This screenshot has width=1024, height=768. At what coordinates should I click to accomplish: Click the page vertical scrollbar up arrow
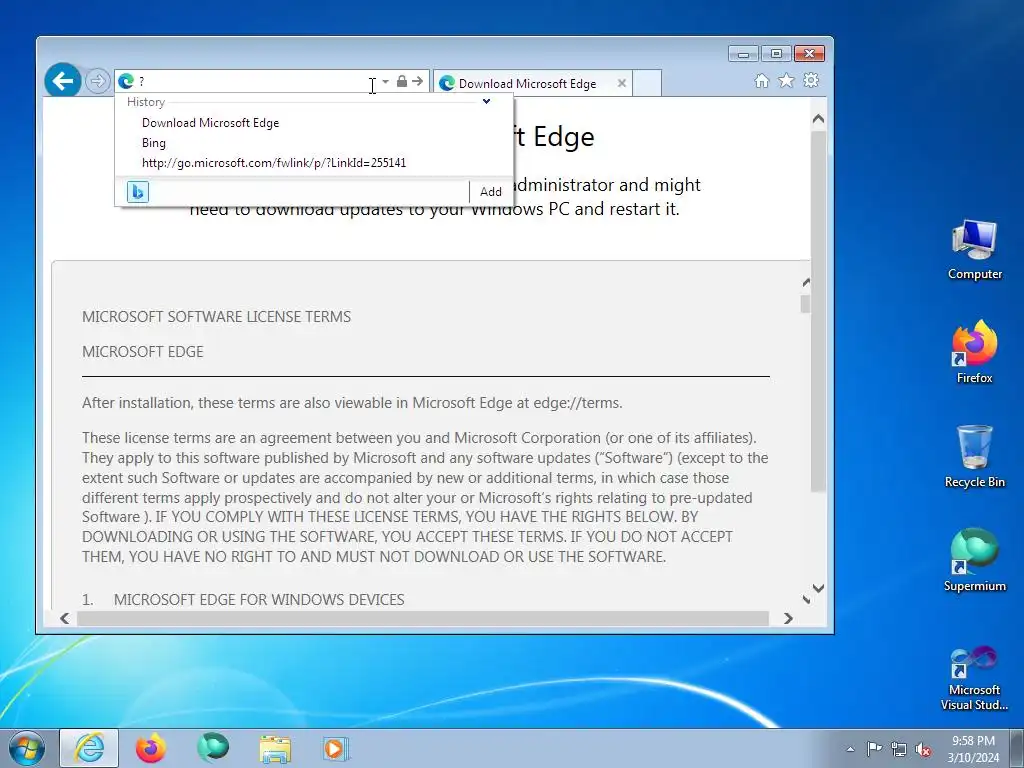[818, 119]
